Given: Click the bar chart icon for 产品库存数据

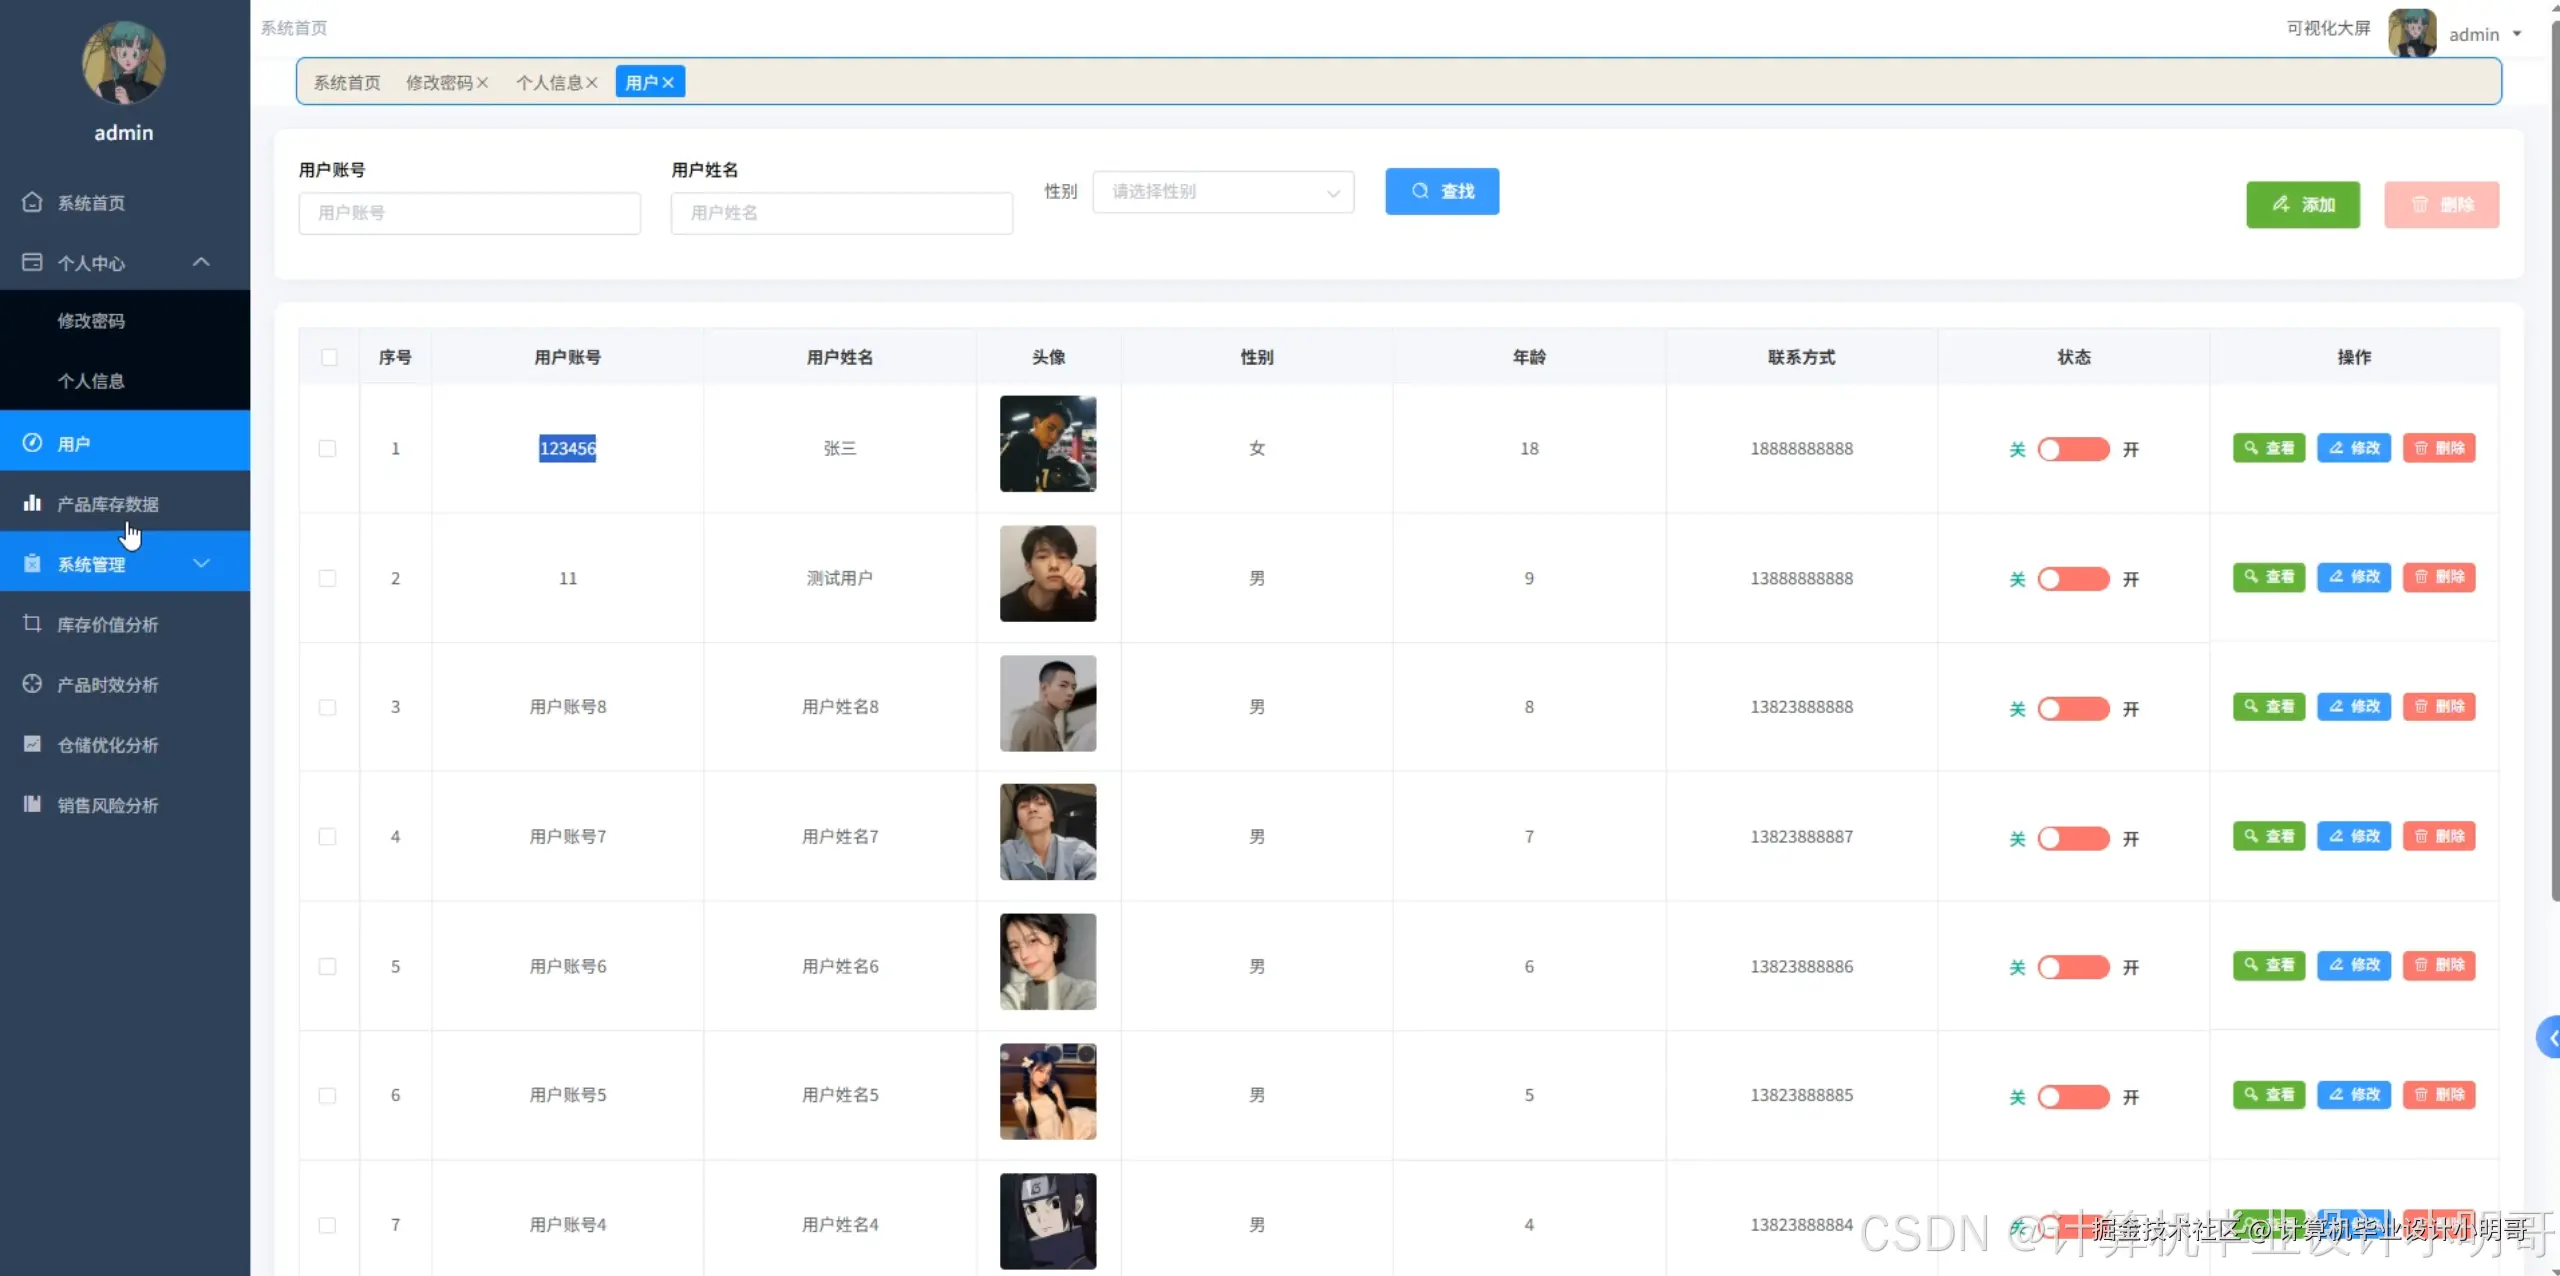Looking at the screenshot, I should tap(32, 503).
